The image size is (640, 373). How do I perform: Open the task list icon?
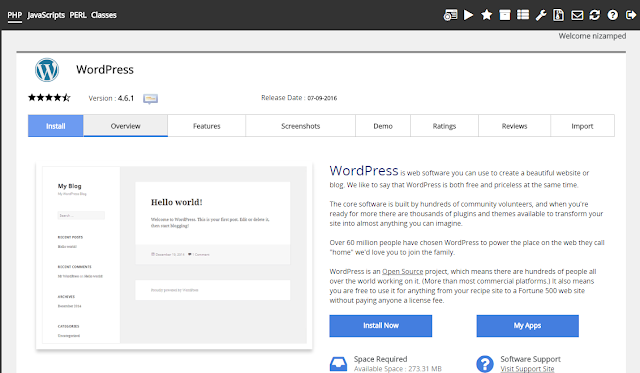pyautogui.click(x=523, y=15)
